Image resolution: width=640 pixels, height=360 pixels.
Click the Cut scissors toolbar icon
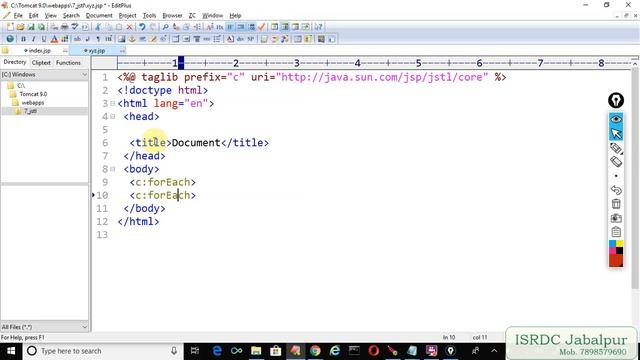tap(98, 27)
